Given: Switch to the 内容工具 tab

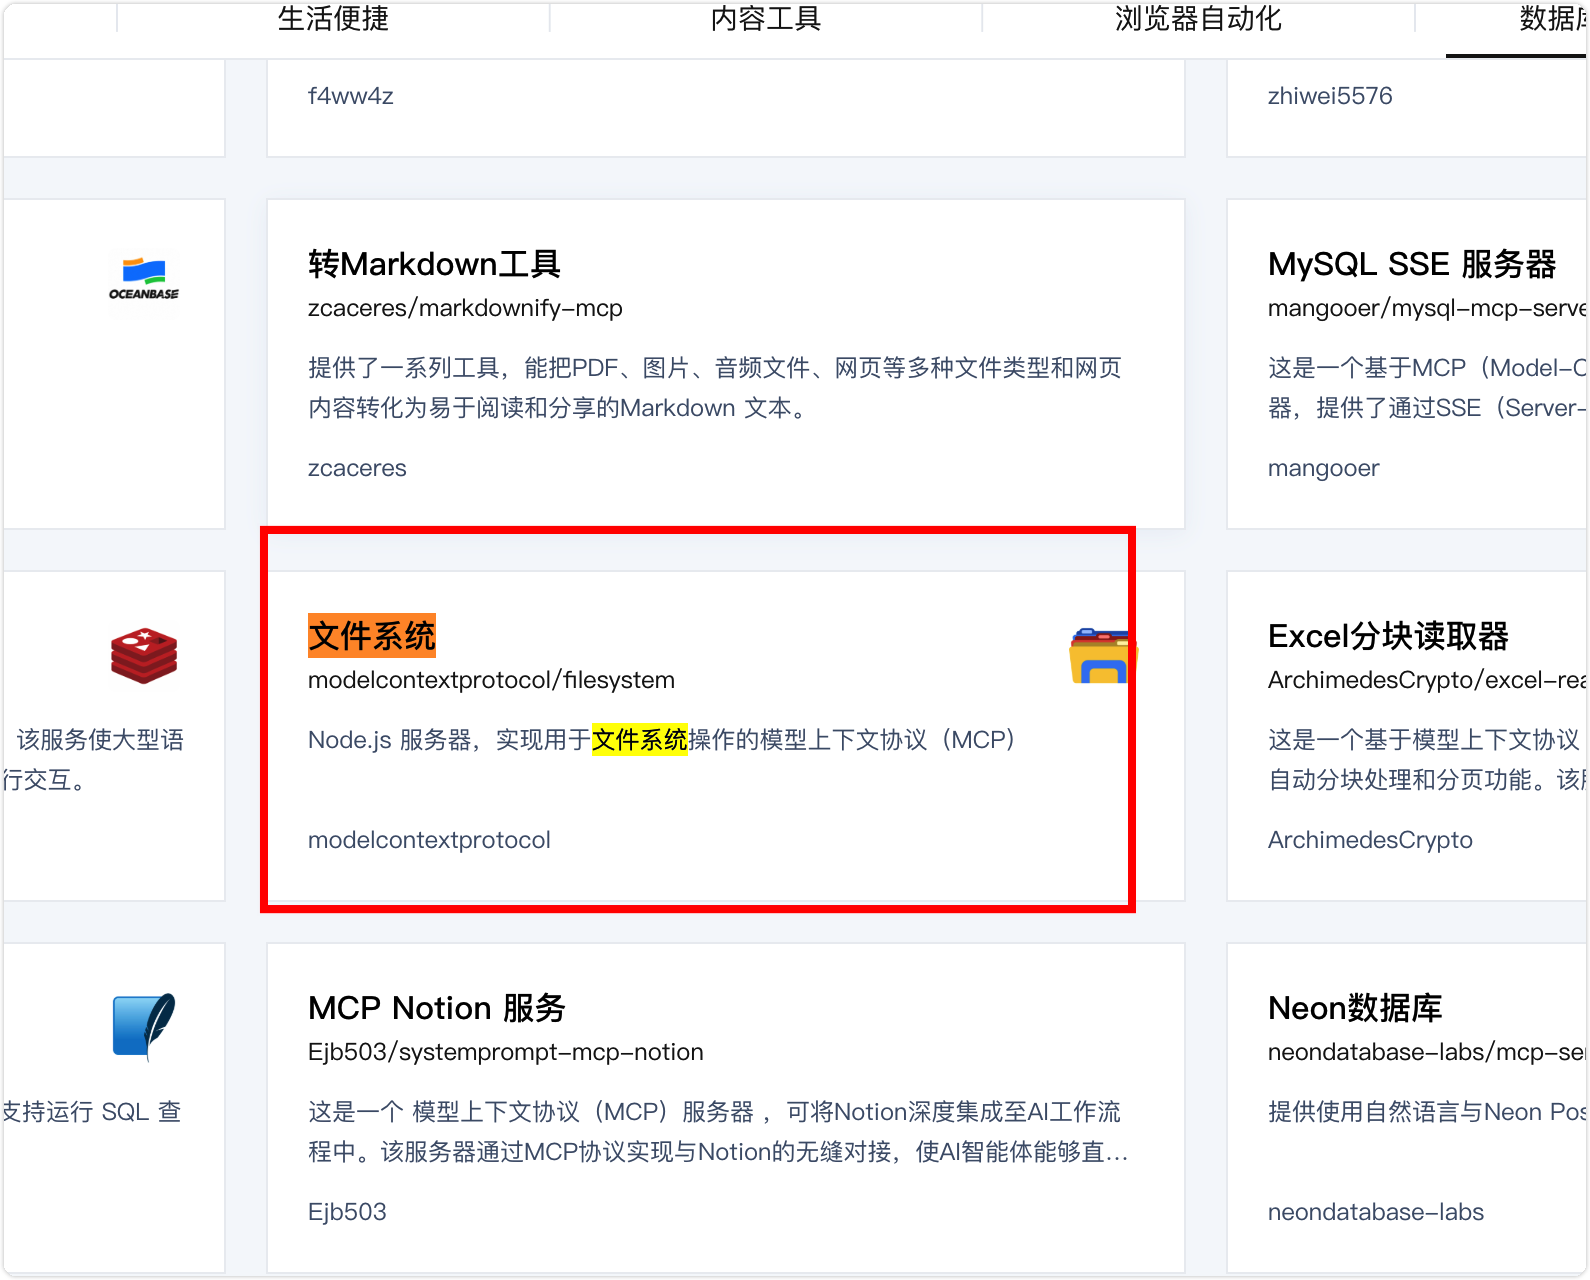Looking at the screenshot, I should point(766,18).
